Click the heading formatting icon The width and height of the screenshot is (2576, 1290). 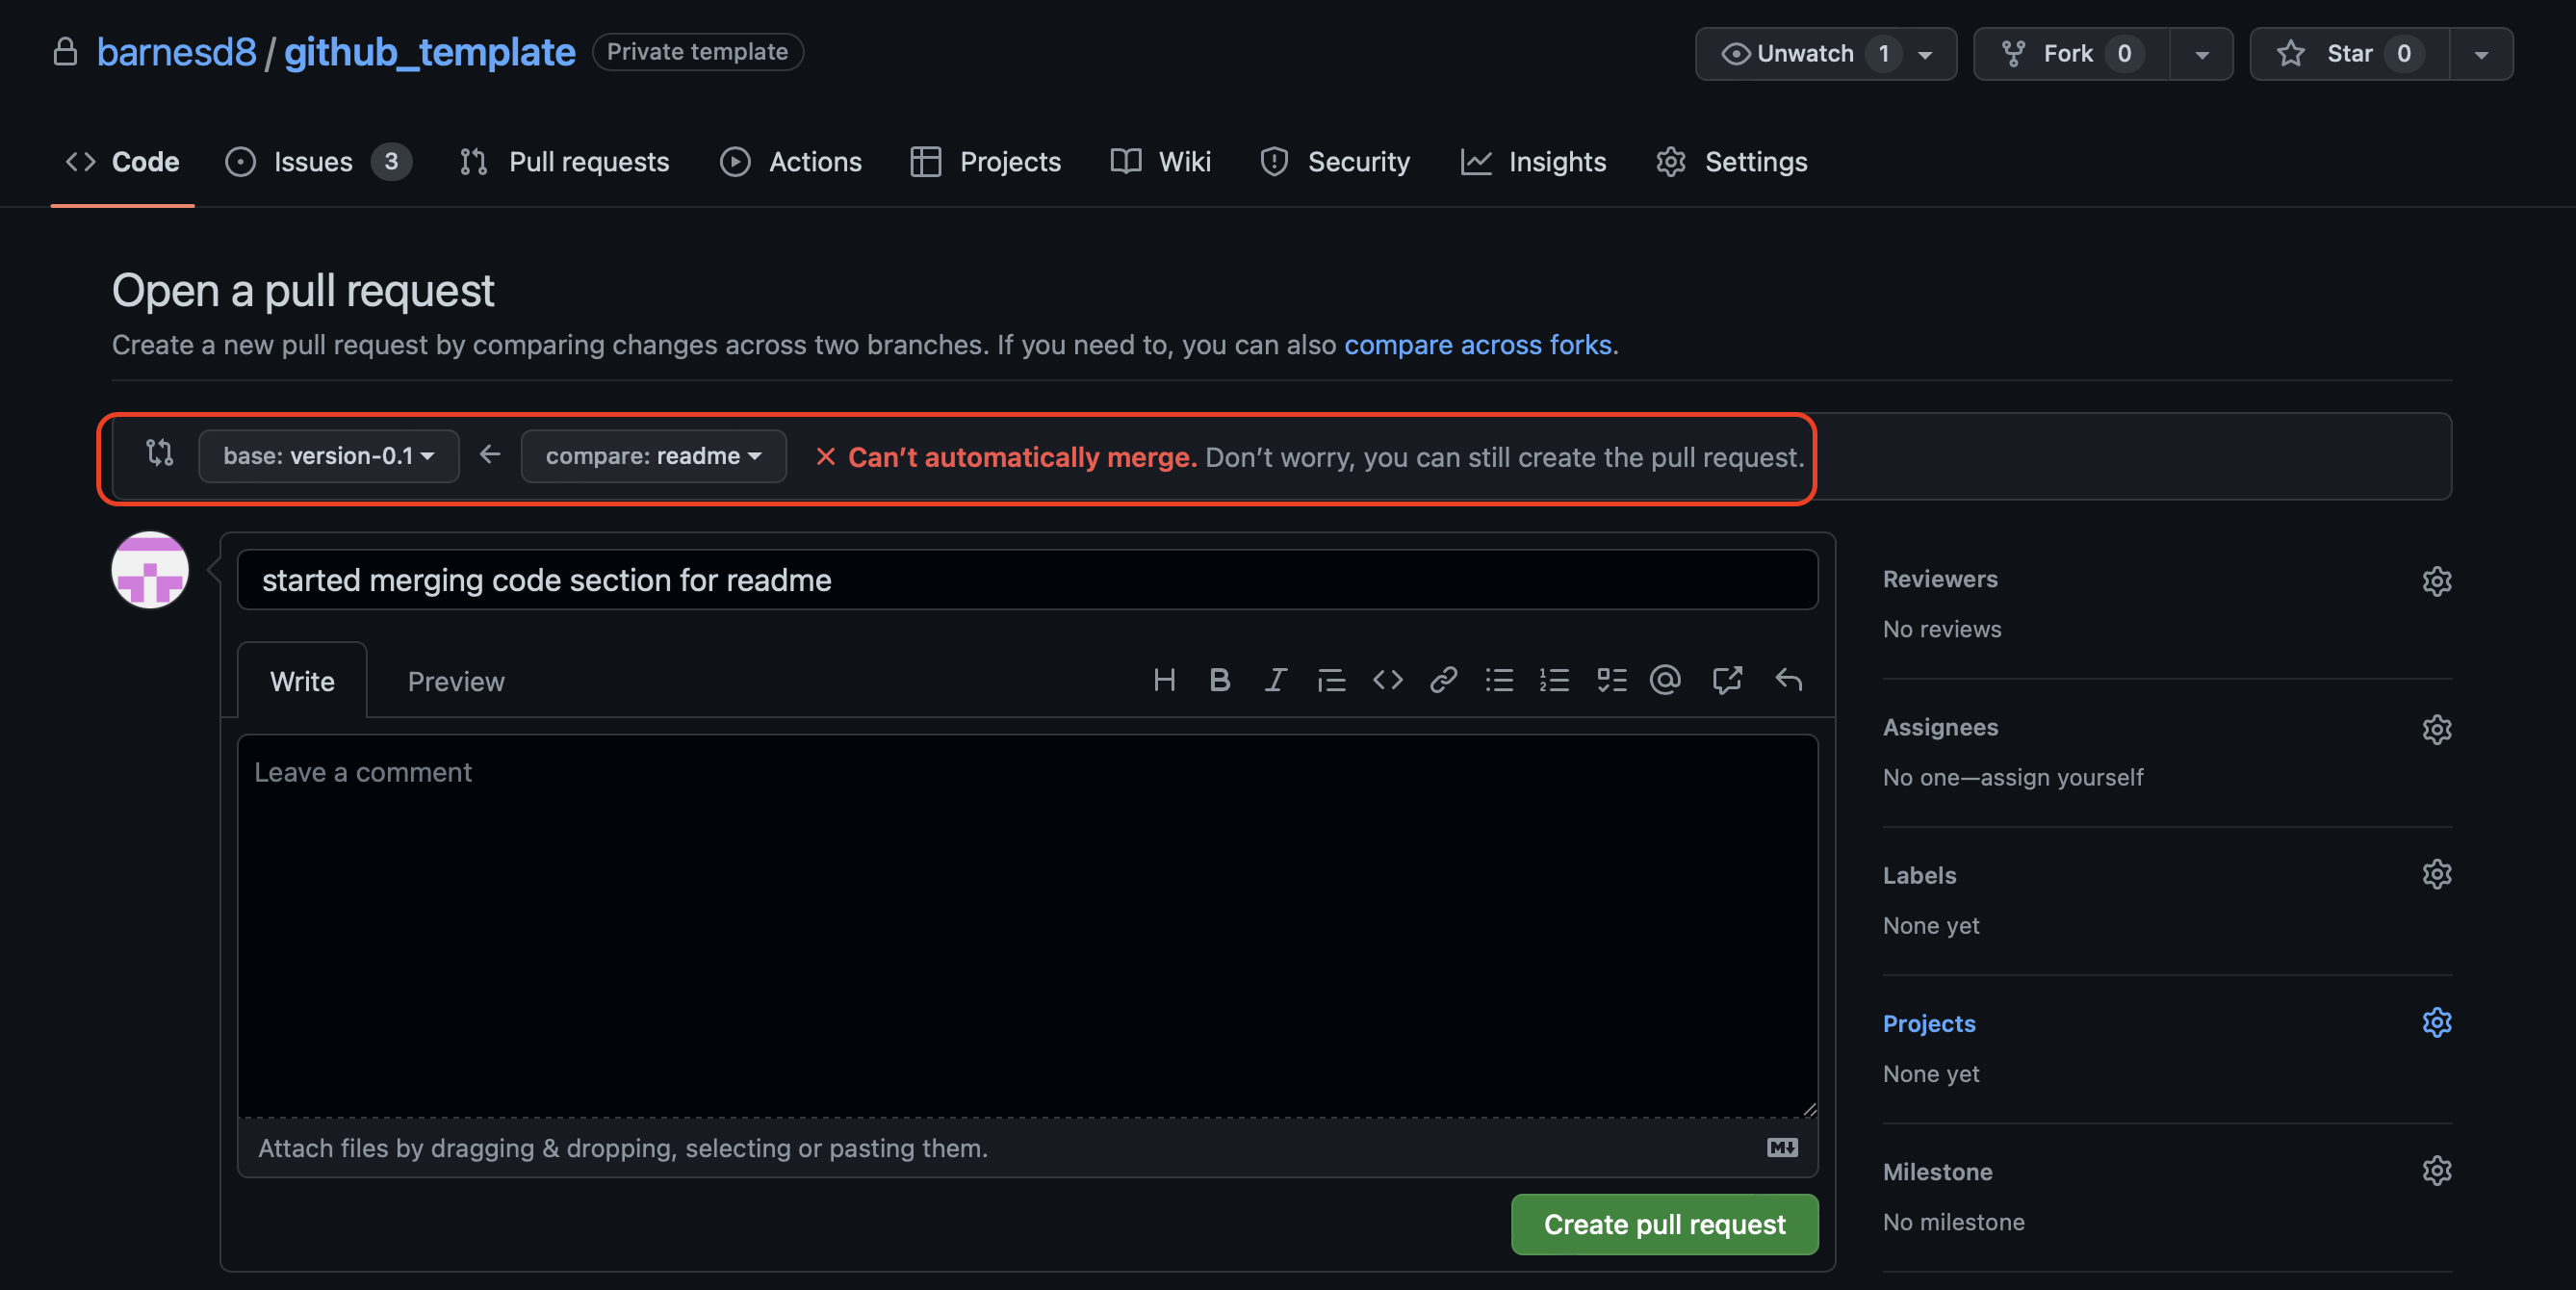tap(1163, 680)
